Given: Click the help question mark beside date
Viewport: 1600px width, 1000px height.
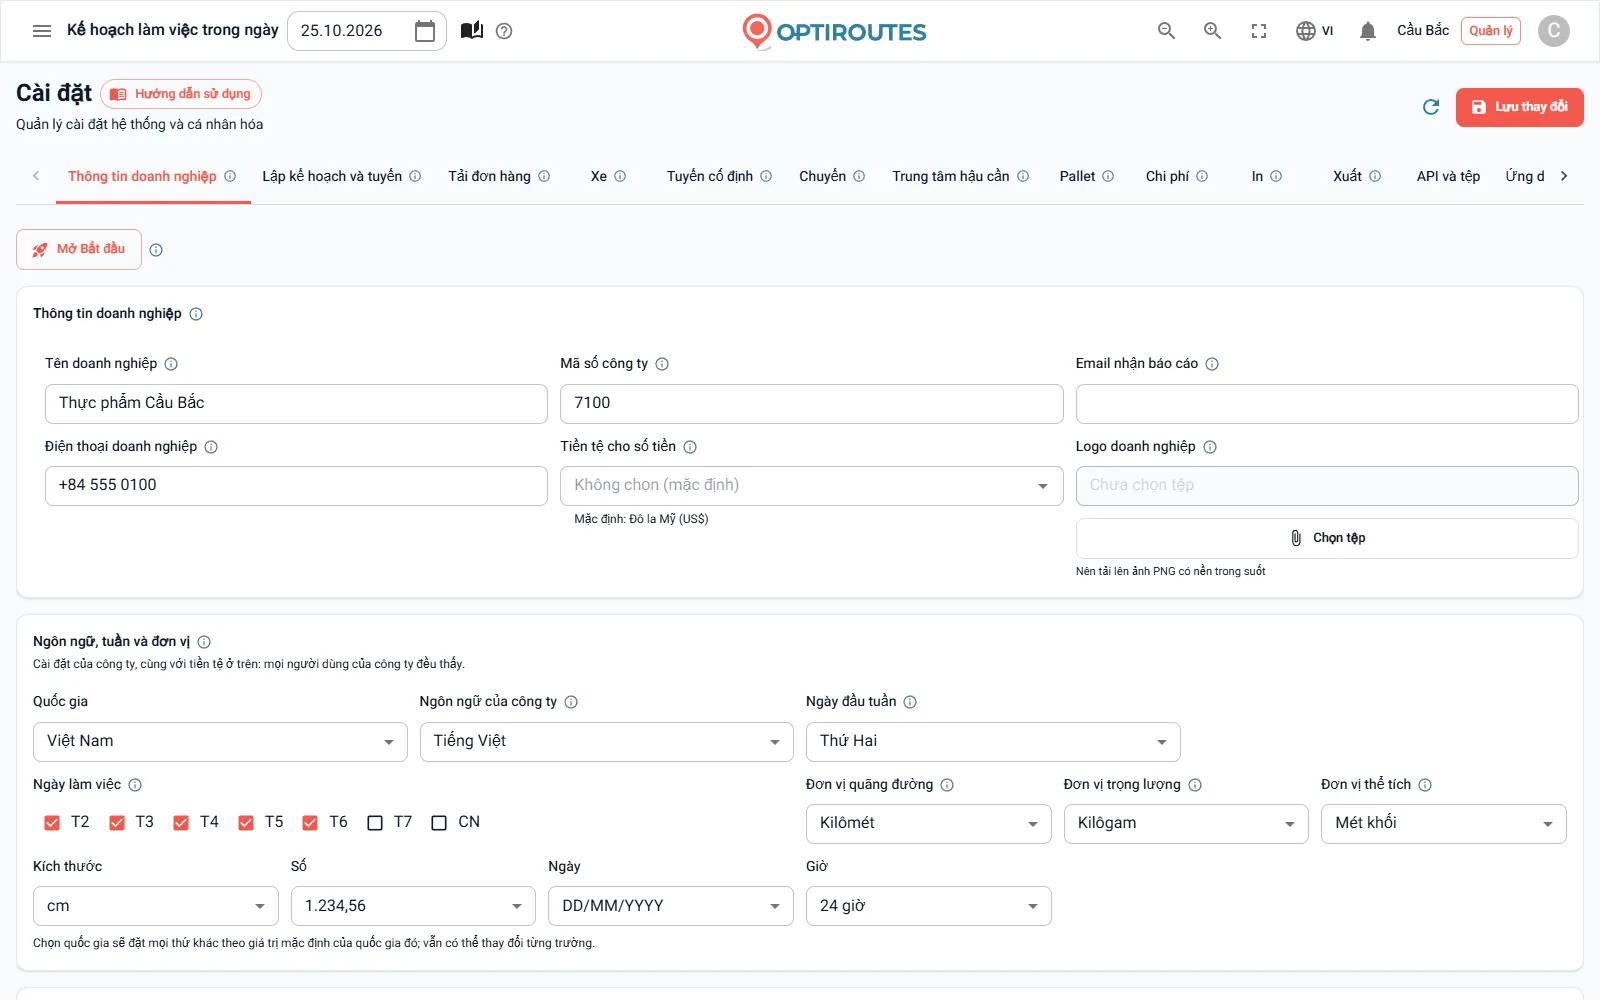Looking at the screenshot, I should point(504,31).
